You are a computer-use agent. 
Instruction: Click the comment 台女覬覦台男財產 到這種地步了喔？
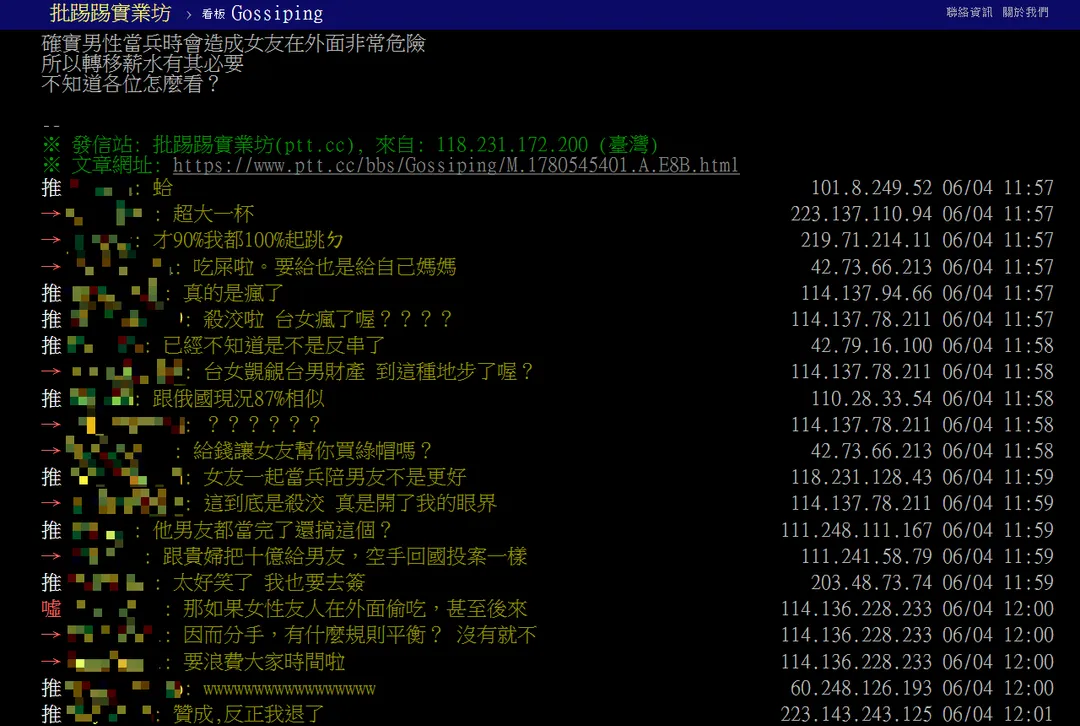(x=369, y=371)
